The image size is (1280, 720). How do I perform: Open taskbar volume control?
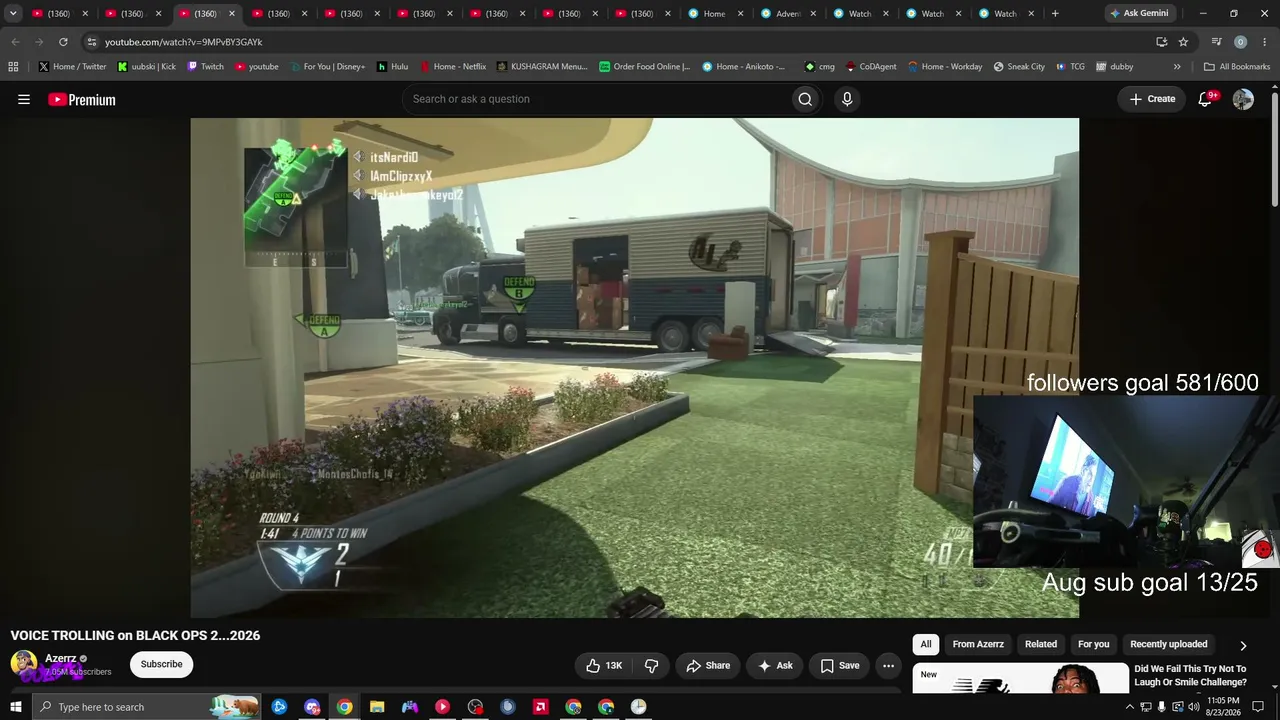coord(1193,707)
